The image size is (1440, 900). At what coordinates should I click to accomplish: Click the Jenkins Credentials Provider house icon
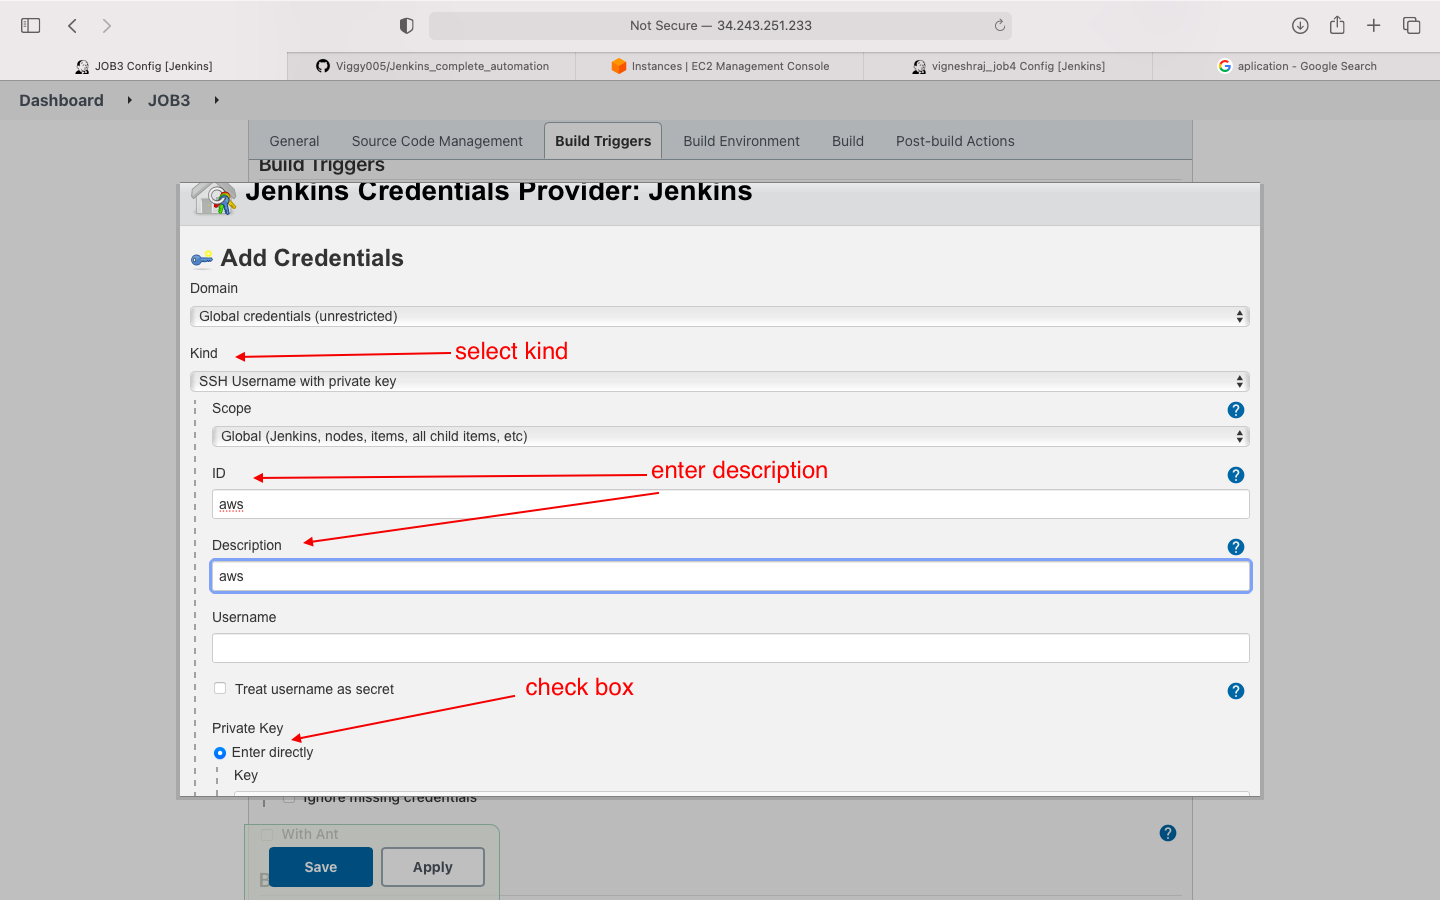click(x=214, y=199)
